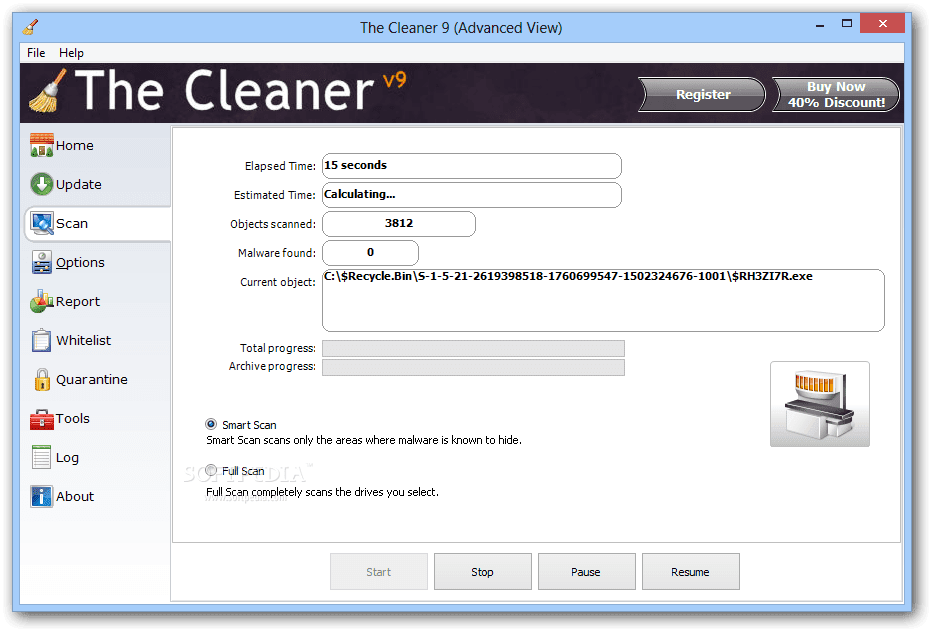Click the Whitelist clipboard icon
This screenshot has height=632, width=932.
[42, 341]
